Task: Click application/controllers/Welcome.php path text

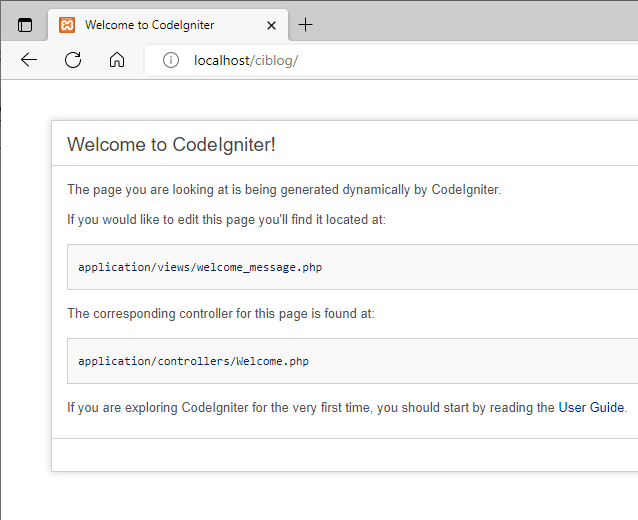Action: coord(194,361)
